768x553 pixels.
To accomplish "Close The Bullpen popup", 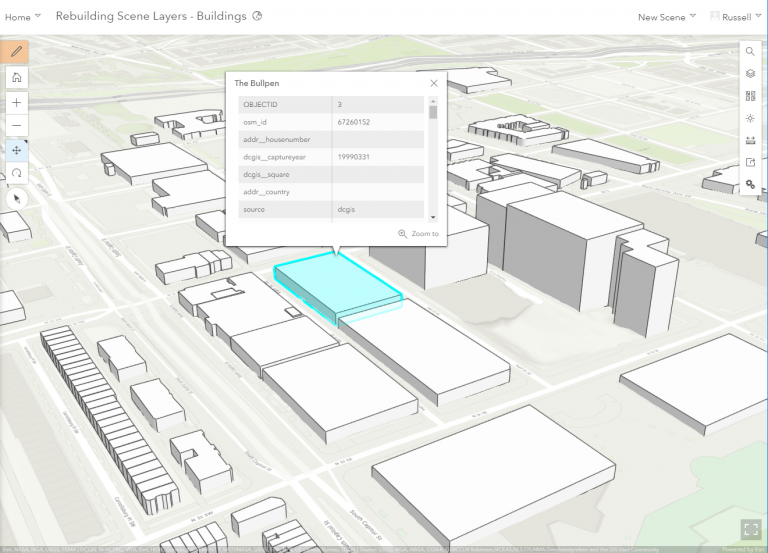I will coord(433,83).
